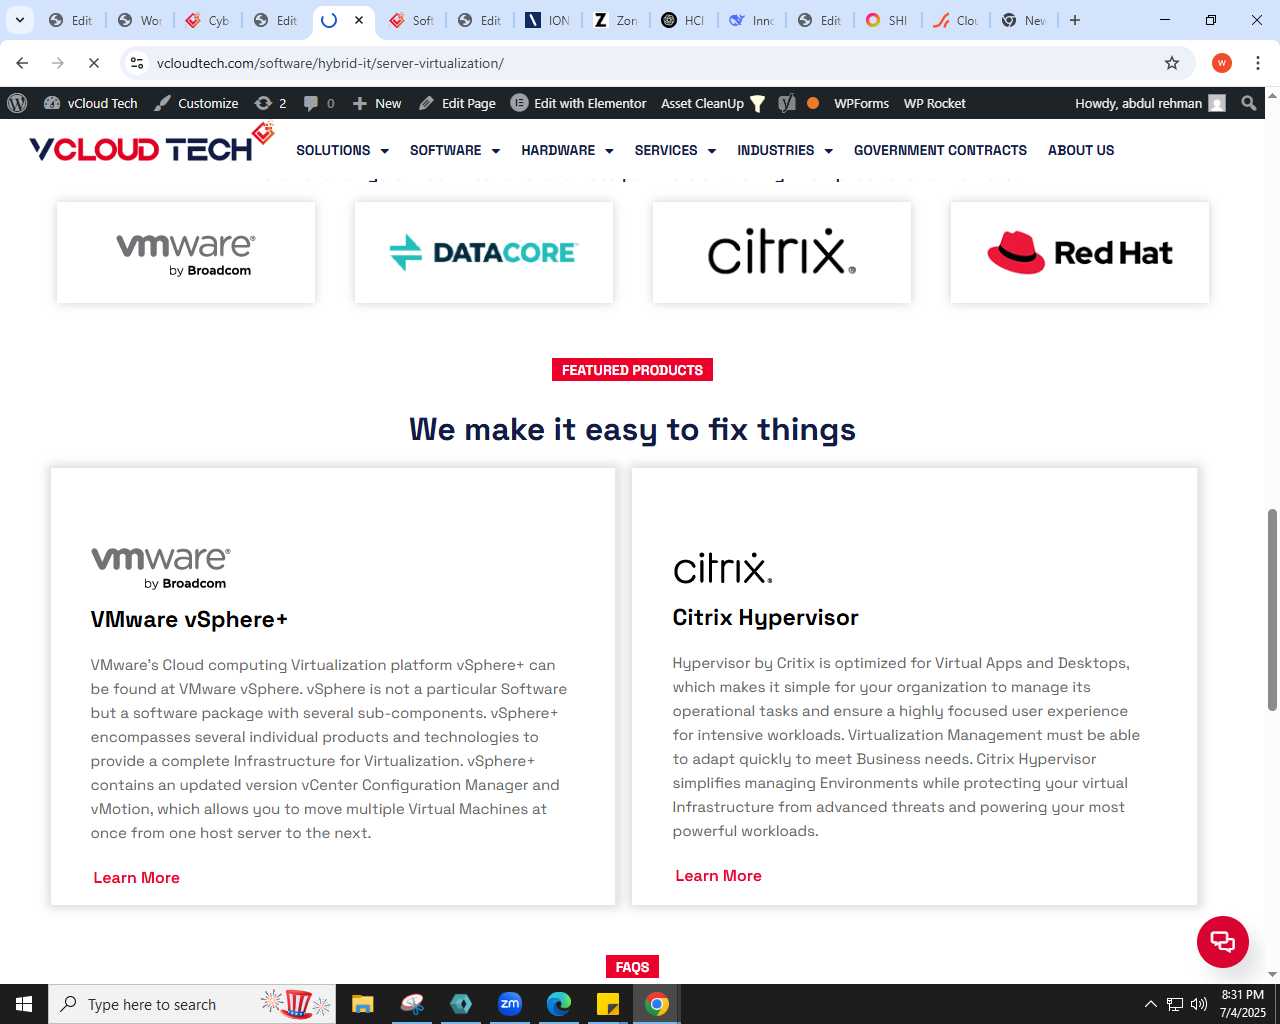Click the Citrix Hypervisor heading
This screenshot has height=1024, width=1280.
[765, 618]
